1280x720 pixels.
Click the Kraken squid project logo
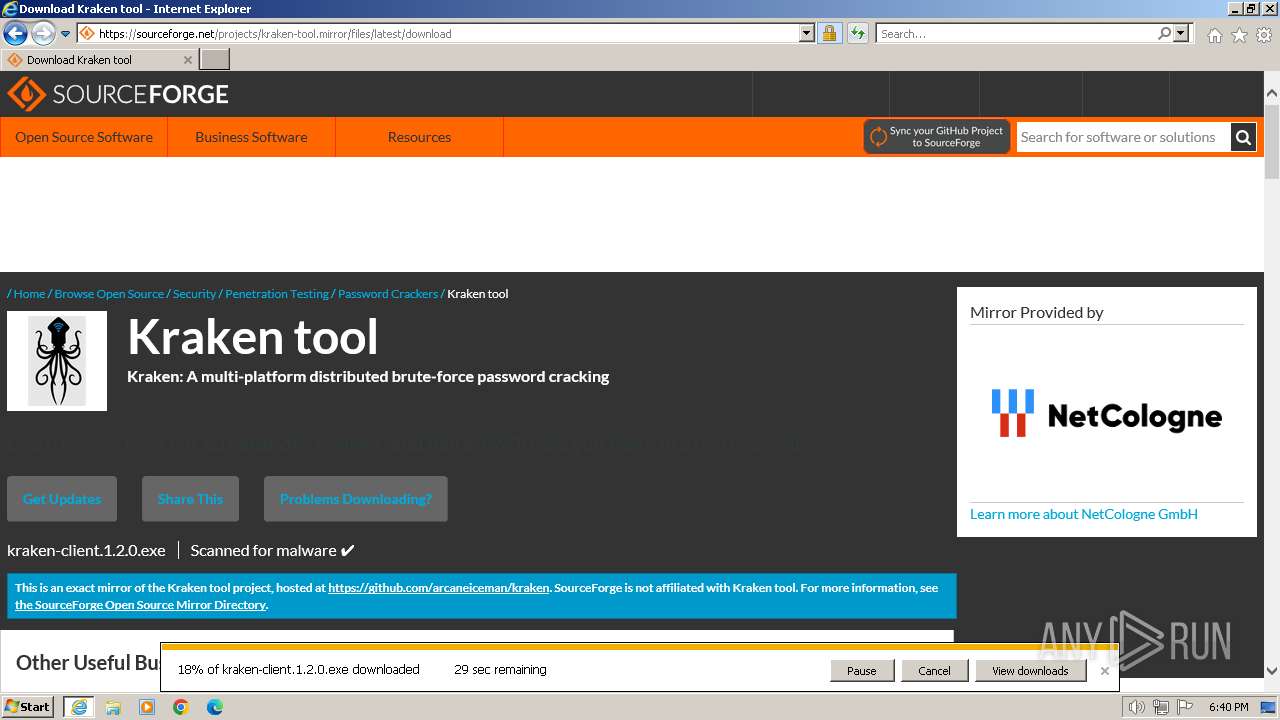(x=57, y=361)
